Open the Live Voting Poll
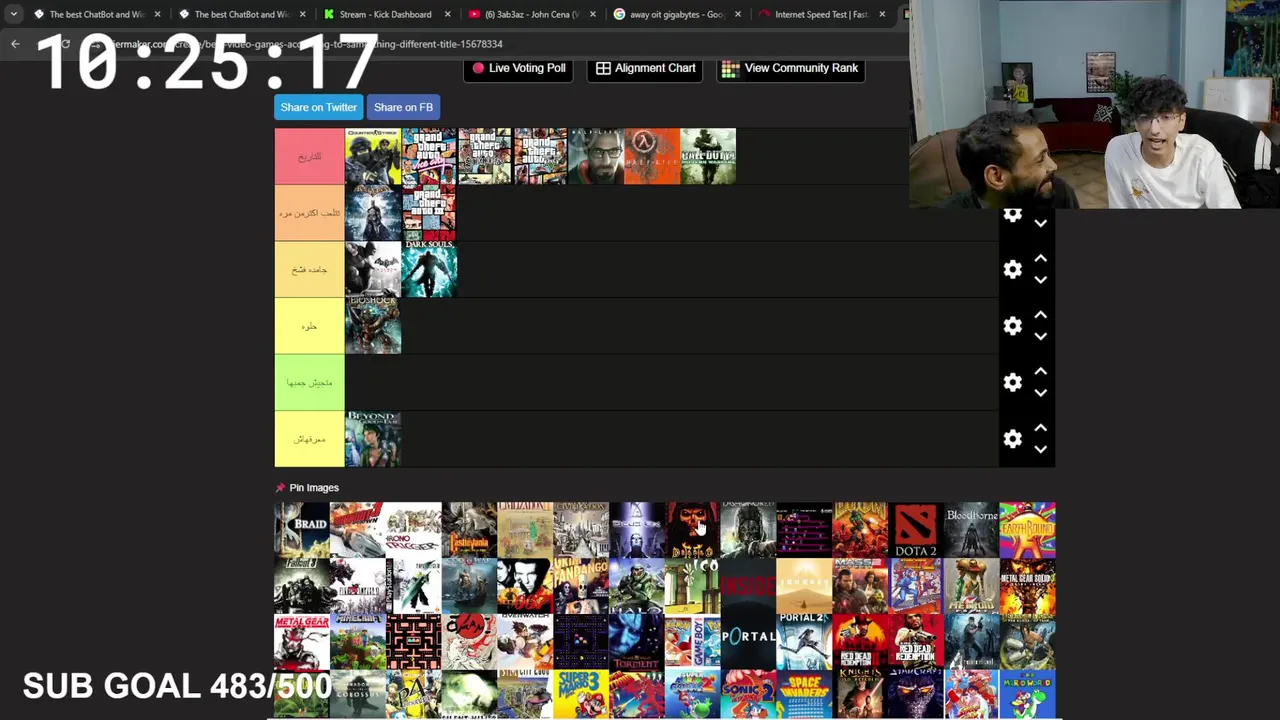This screenshot has width=1280, height=720. 518,68
